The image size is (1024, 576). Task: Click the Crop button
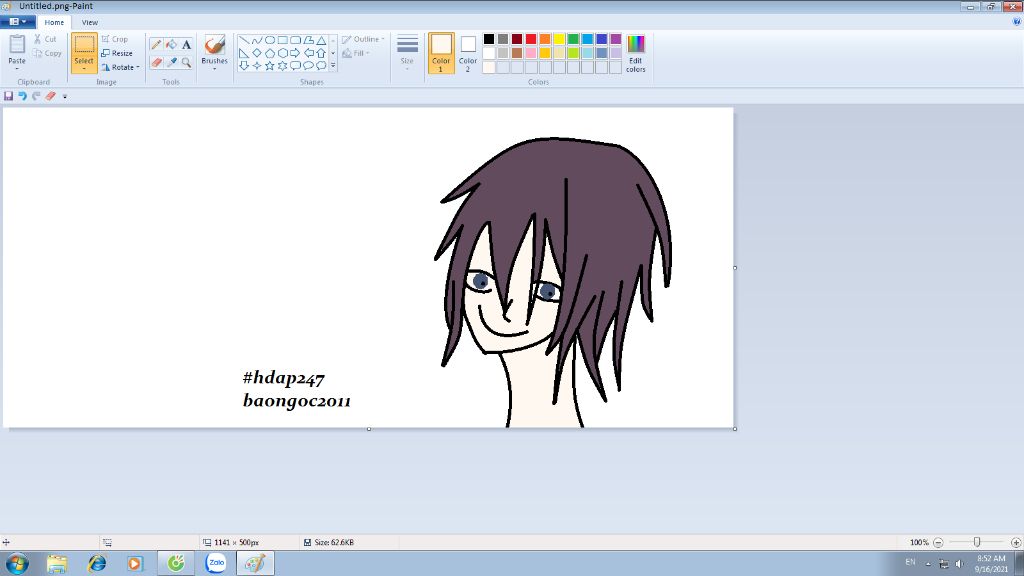tap(115, 39)
